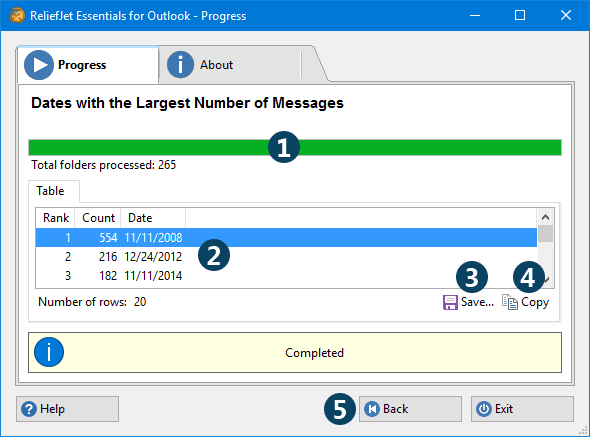Click the Total folders processed: 265 text

103,165
